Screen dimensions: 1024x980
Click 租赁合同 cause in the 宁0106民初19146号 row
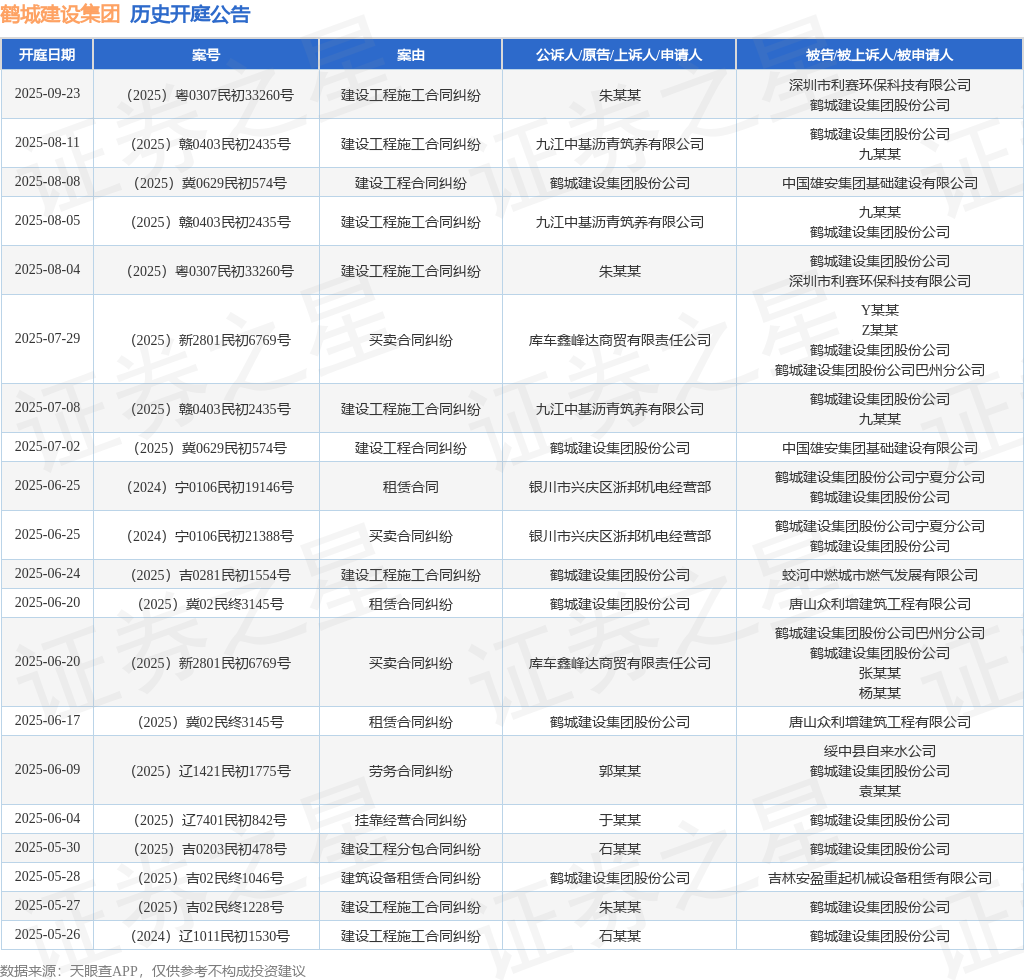click(x=411, y=487)
